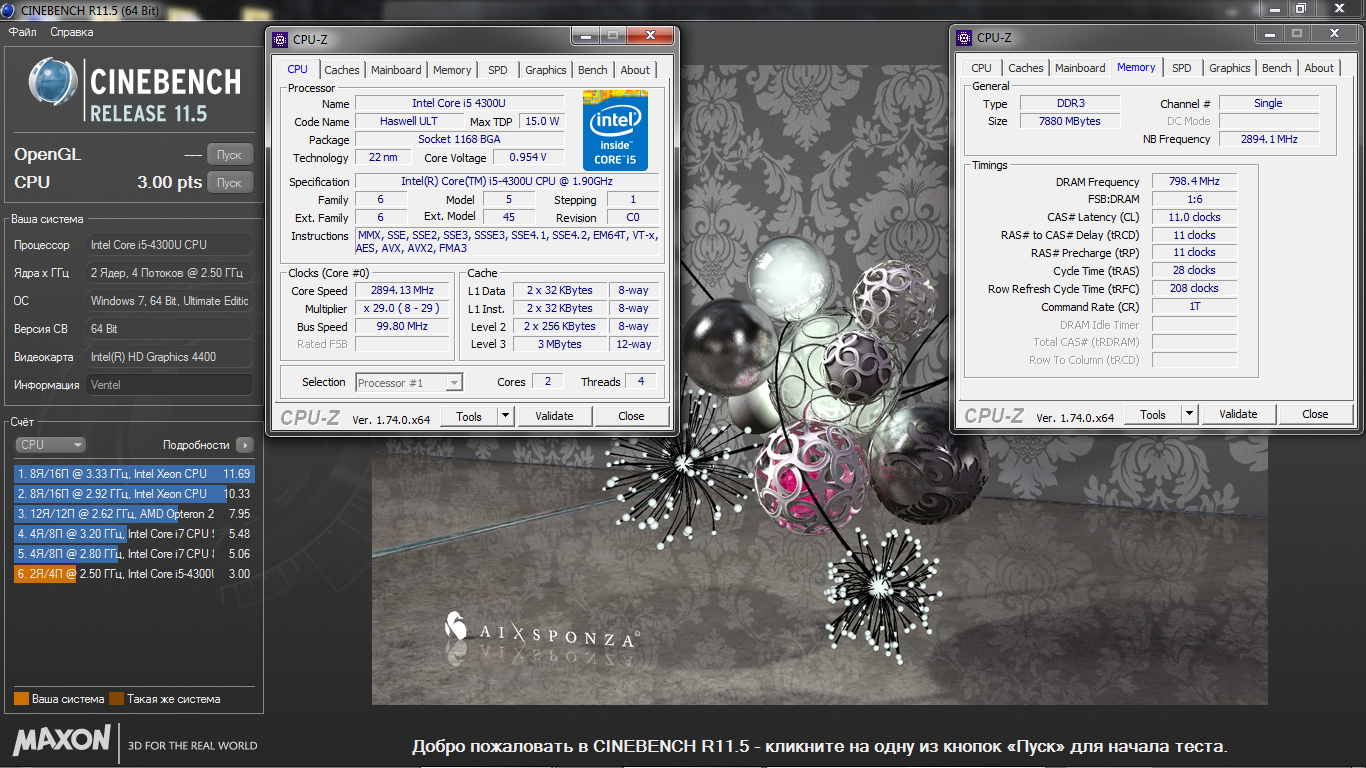Switch to Bench tab in right CPU-Z

1277,68
